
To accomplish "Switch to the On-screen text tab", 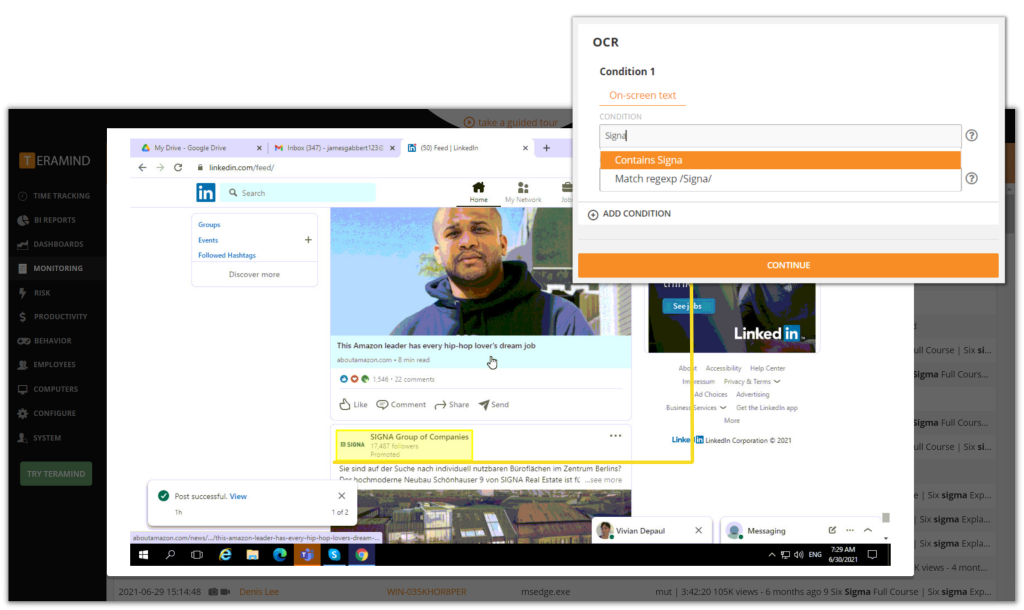I will coord(642,96).
